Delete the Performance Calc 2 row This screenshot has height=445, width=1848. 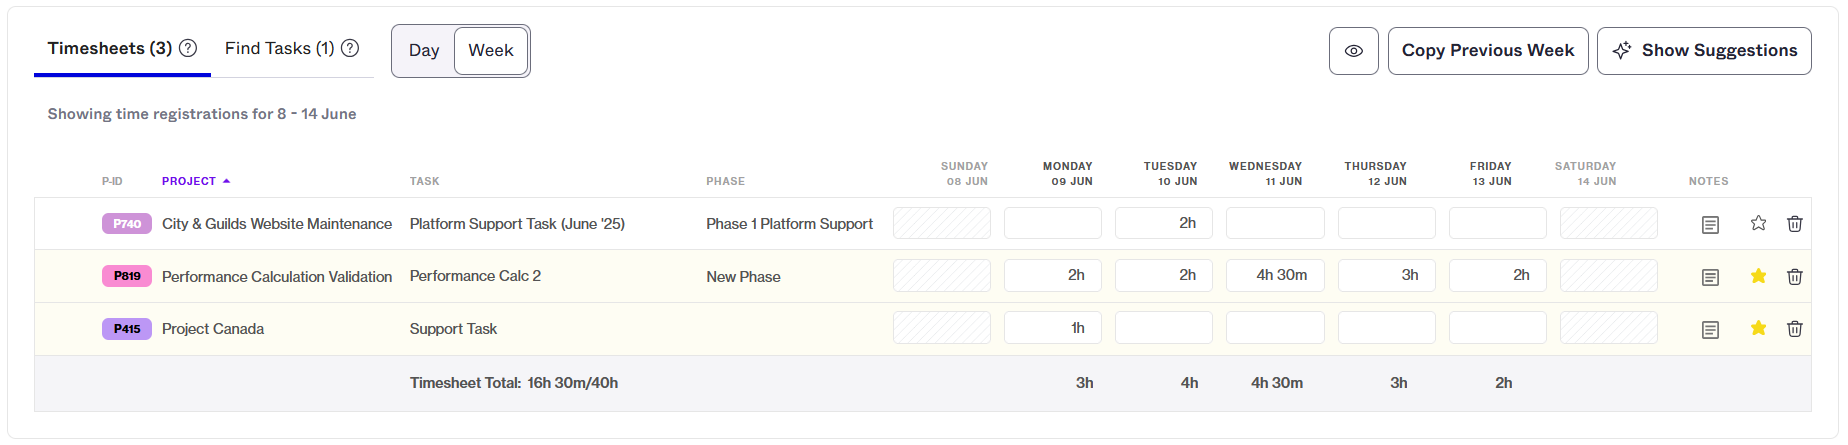(1795, 277)
